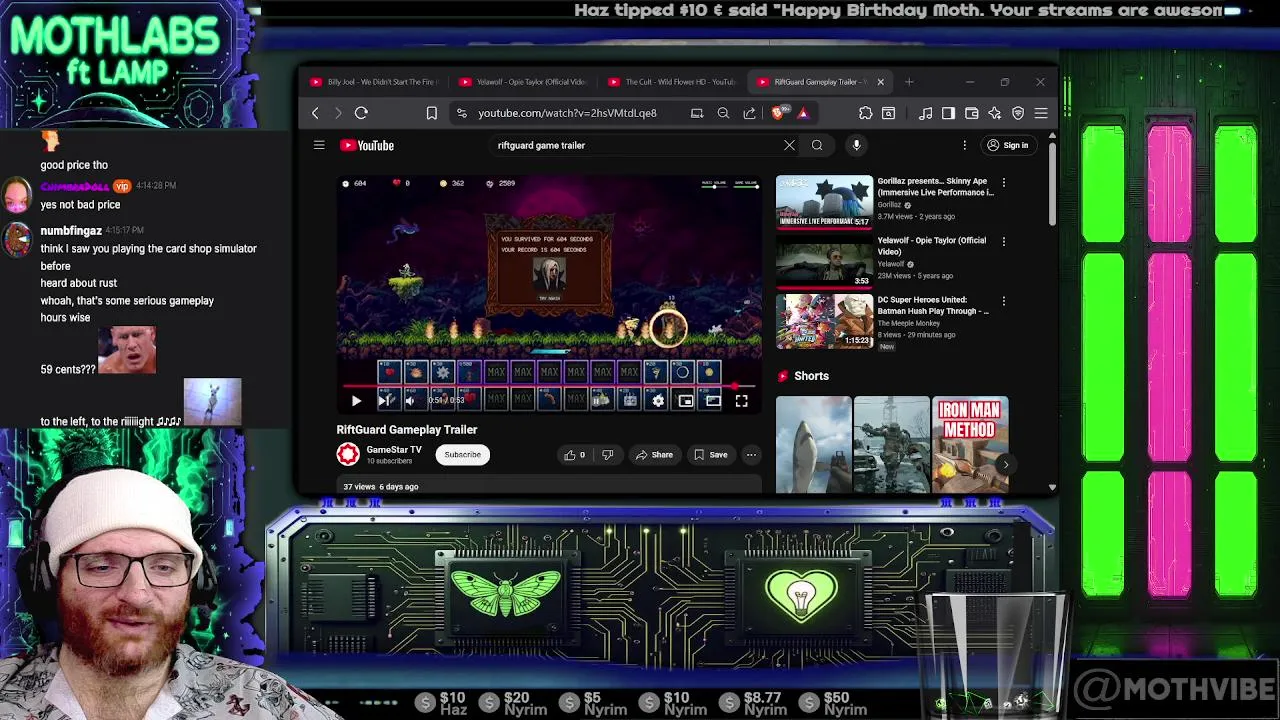
Task: Switch video to miniplayer
Action: (x=685, y=401)
